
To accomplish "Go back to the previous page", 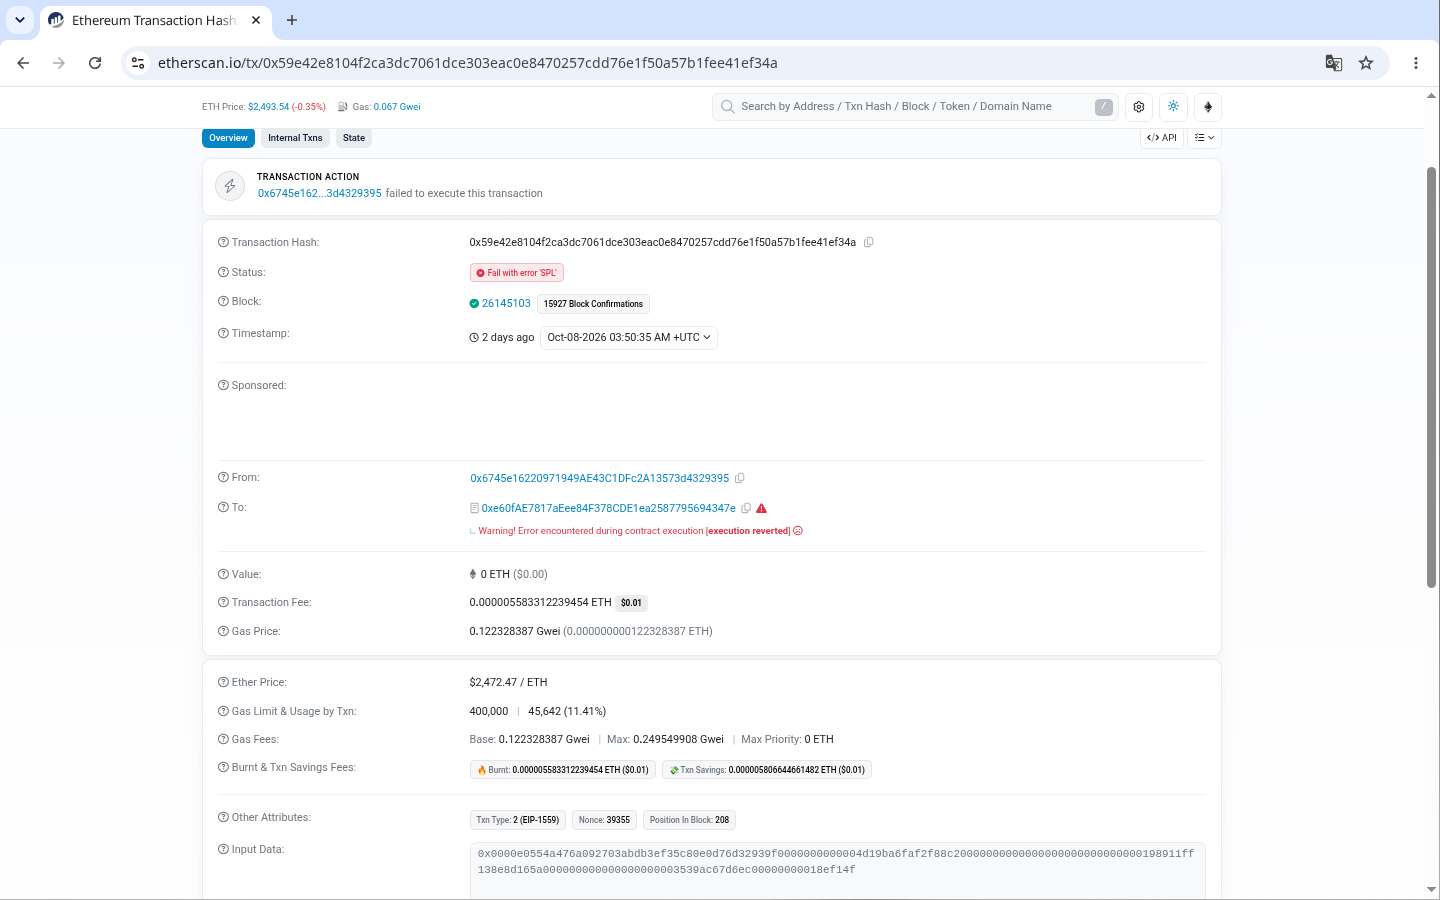I will tap(23, 63).
